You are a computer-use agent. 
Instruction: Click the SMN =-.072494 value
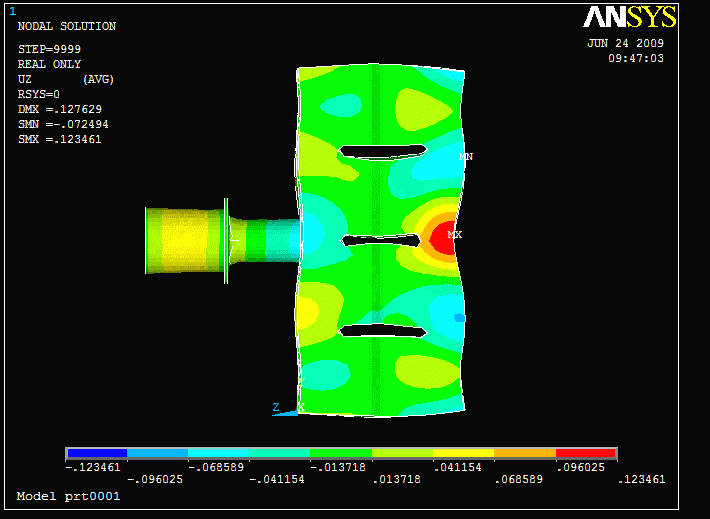[x=63, y=124]
